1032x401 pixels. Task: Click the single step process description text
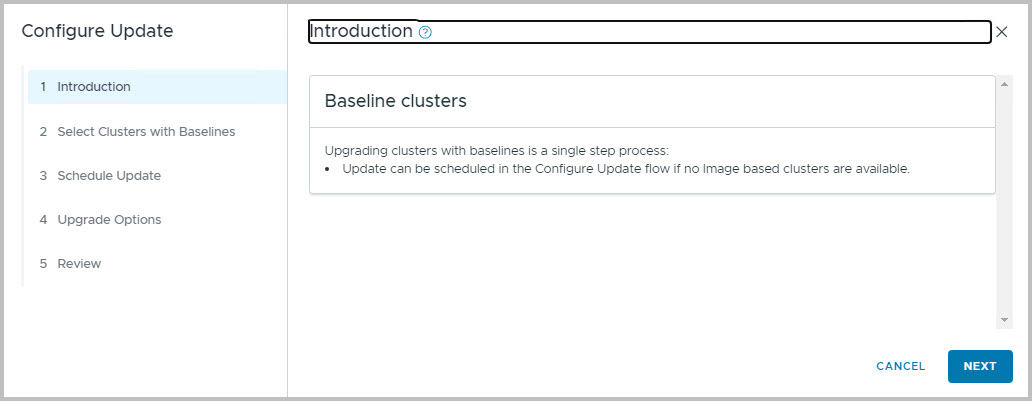pos(497,151)
